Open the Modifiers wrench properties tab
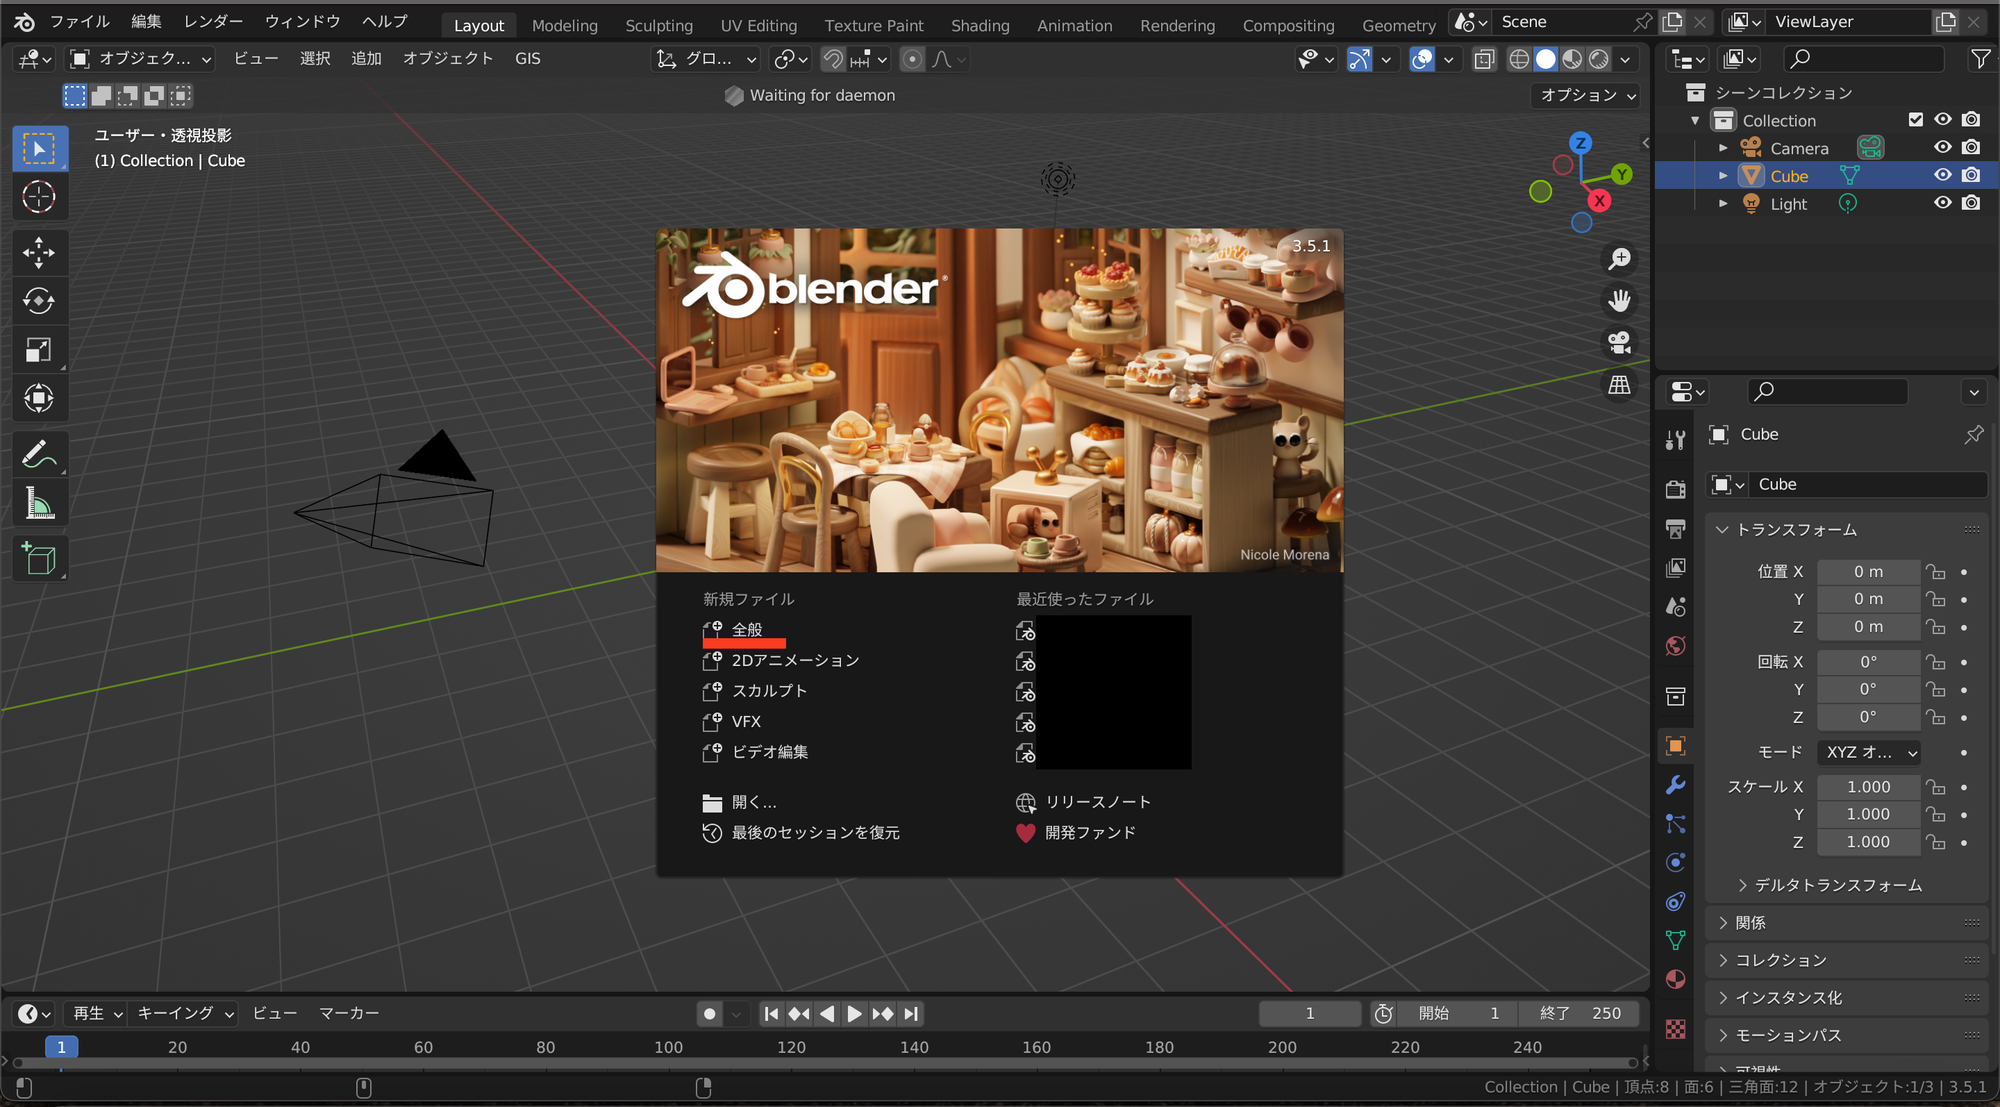 point(1676,785)
